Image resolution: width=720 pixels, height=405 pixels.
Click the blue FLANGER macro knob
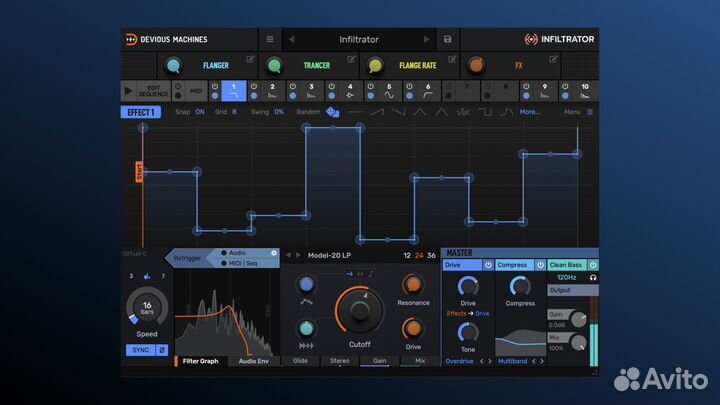(x=173, y=66)
